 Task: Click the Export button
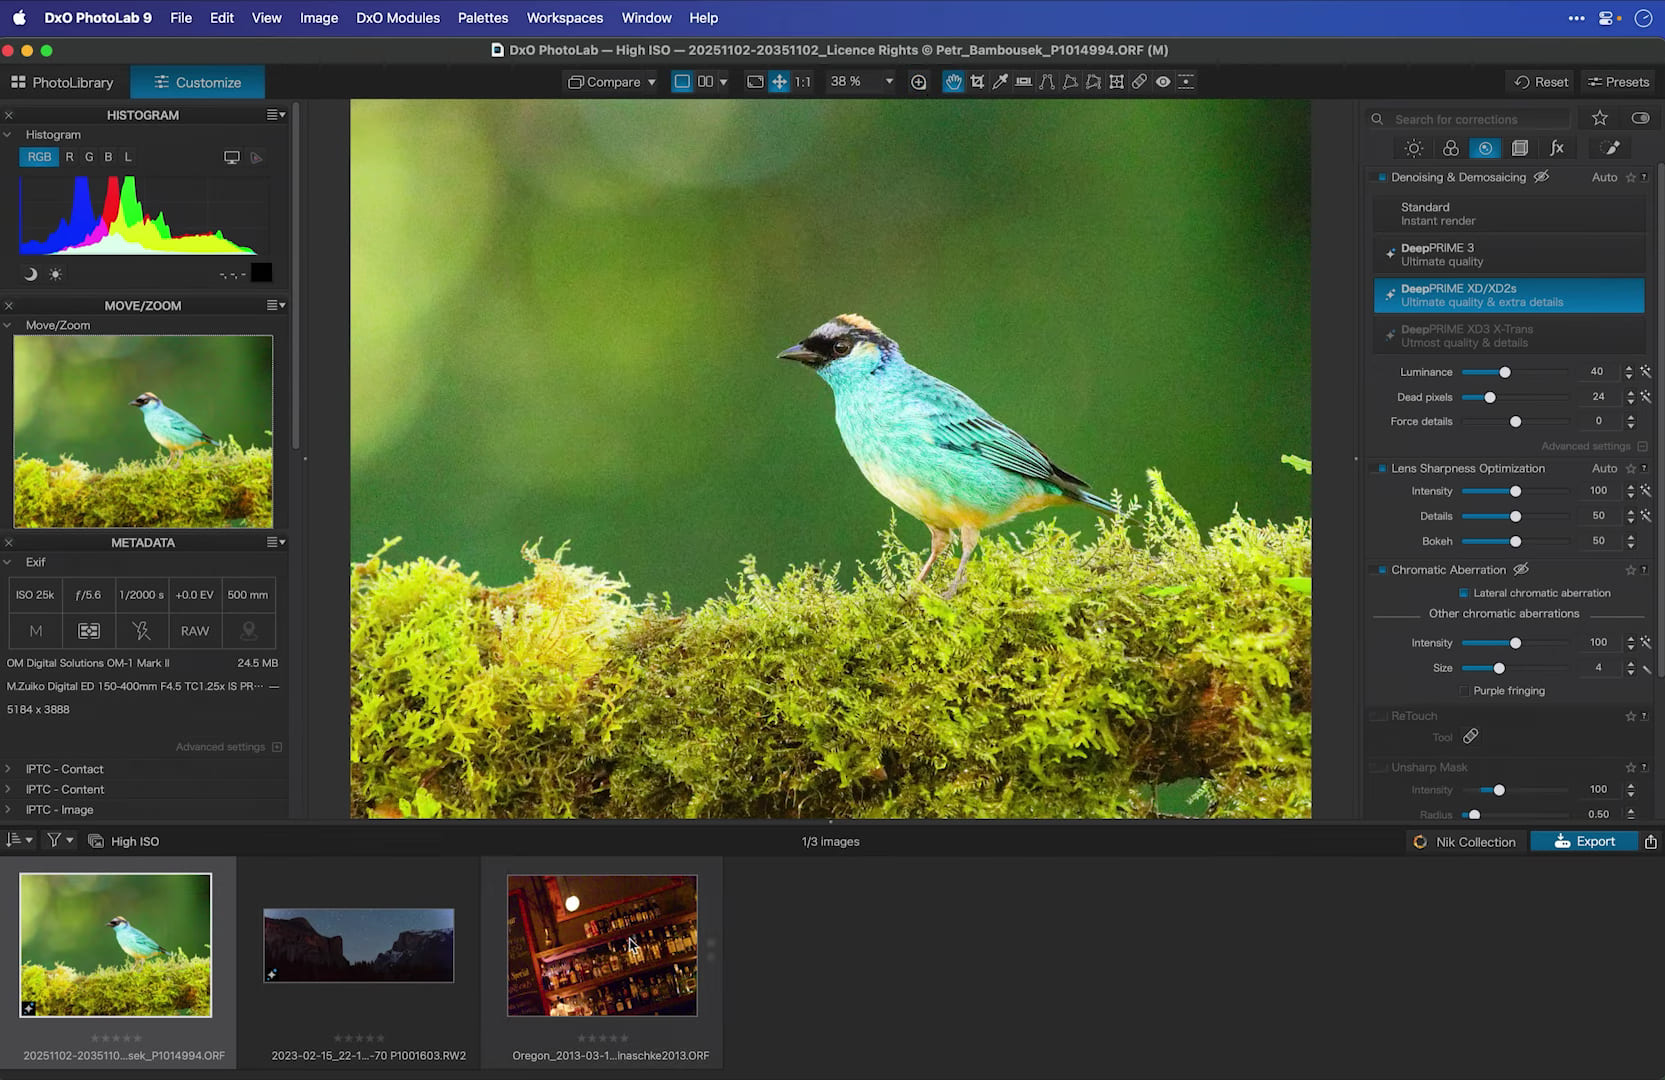1584,841
